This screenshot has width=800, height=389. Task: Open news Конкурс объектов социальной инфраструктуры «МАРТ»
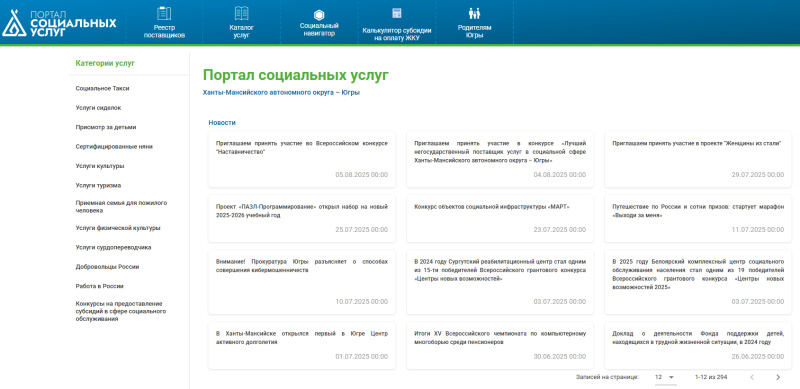click(x=491, y=207)
